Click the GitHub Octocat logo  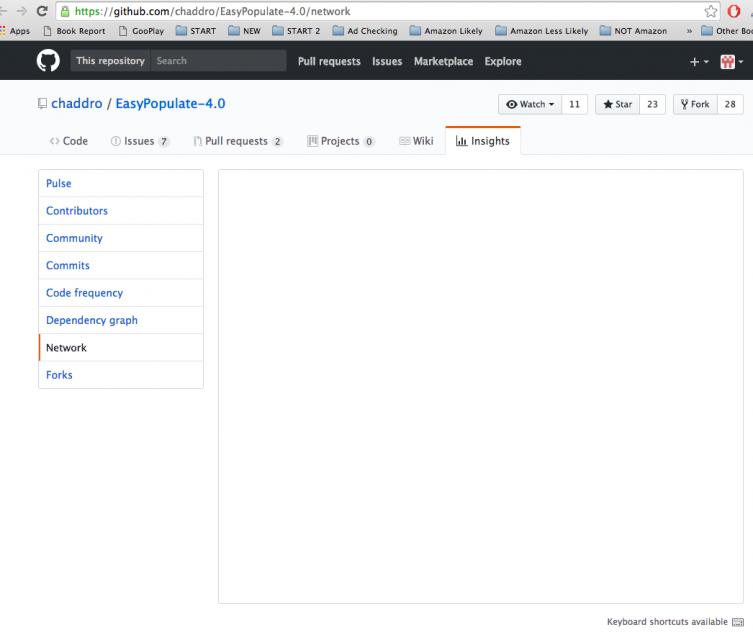click(48, 61)
